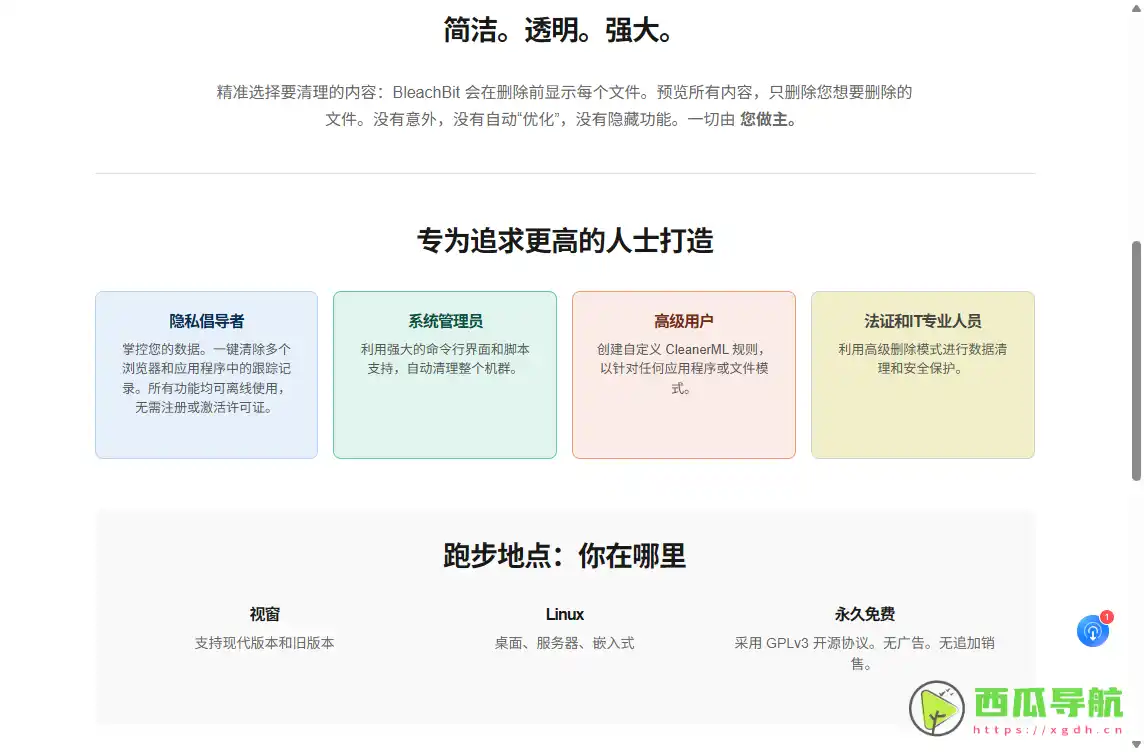Click the Linux platform label
Viewport: 1144px width, 752px height.
pos(565,614)
